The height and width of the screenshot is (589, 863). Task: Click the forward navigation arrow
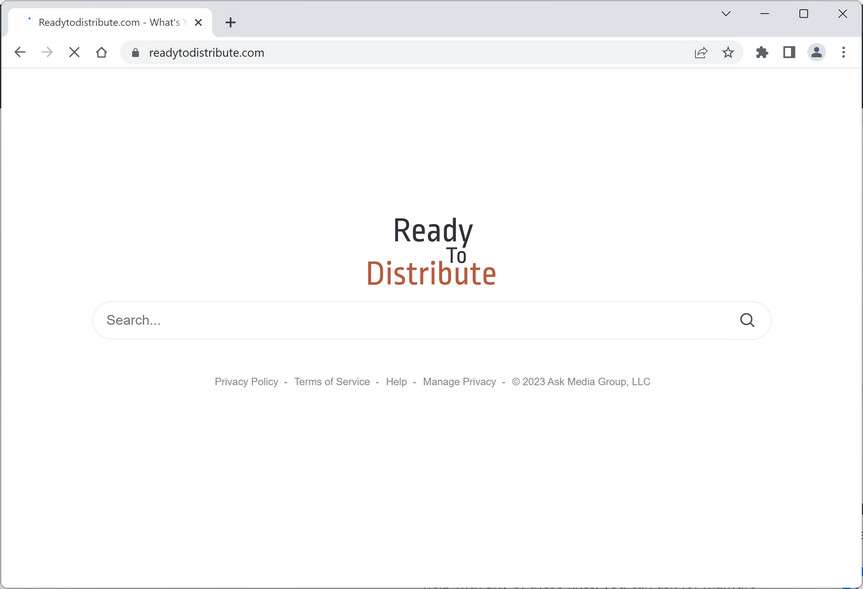pyautogui.click(x=47, y=52)
